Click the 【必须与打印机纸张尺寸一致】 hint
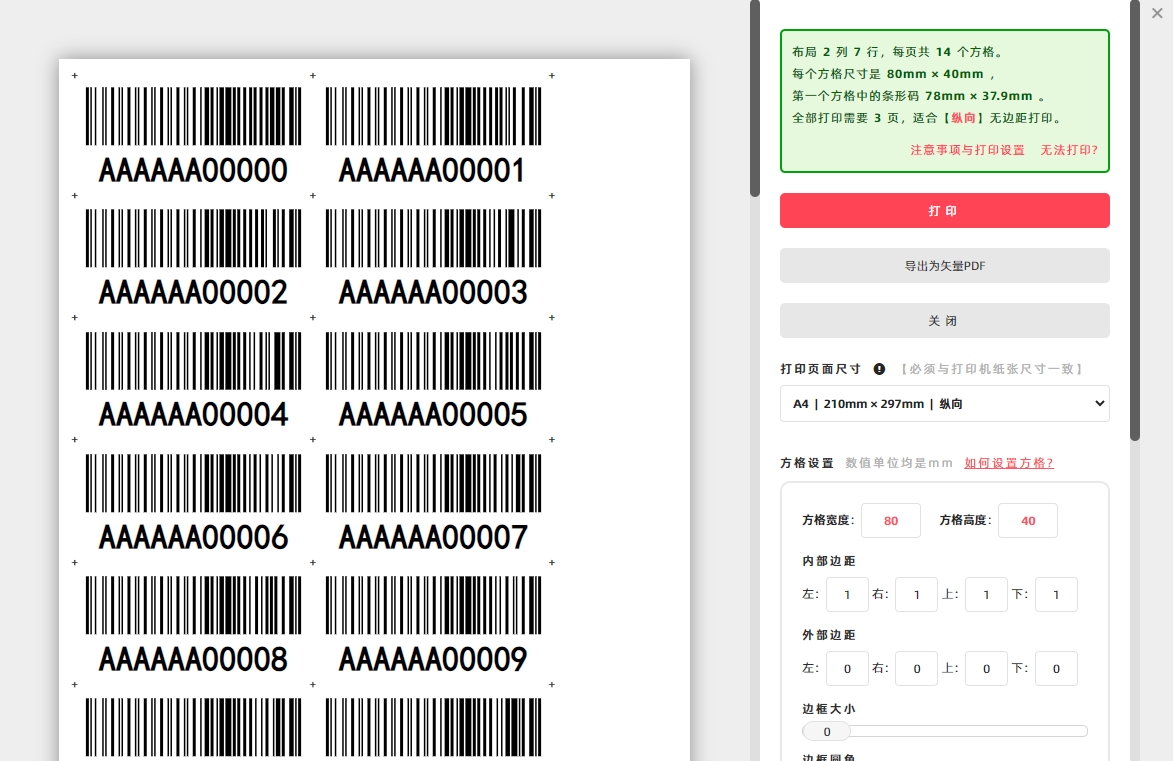 point(991,369)
